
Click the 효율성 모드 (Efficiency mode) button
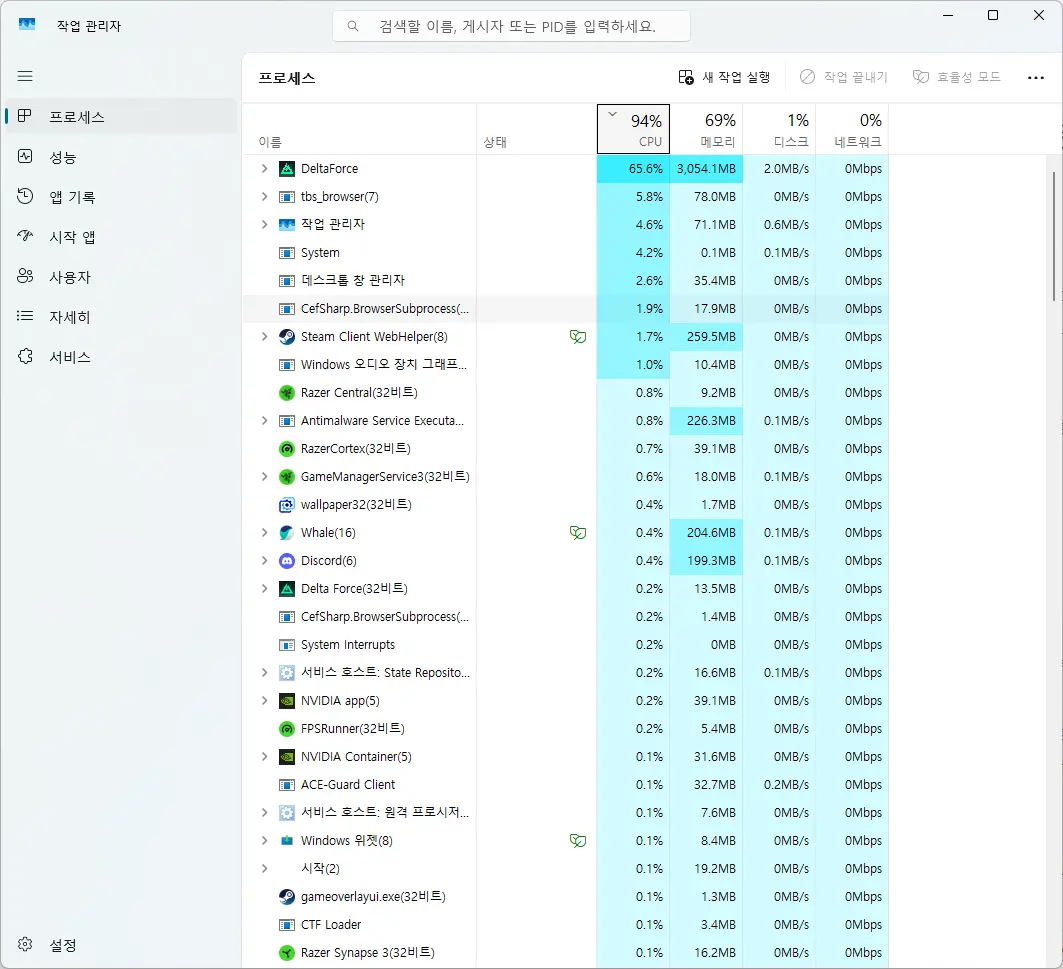click(x=956, y=77)
